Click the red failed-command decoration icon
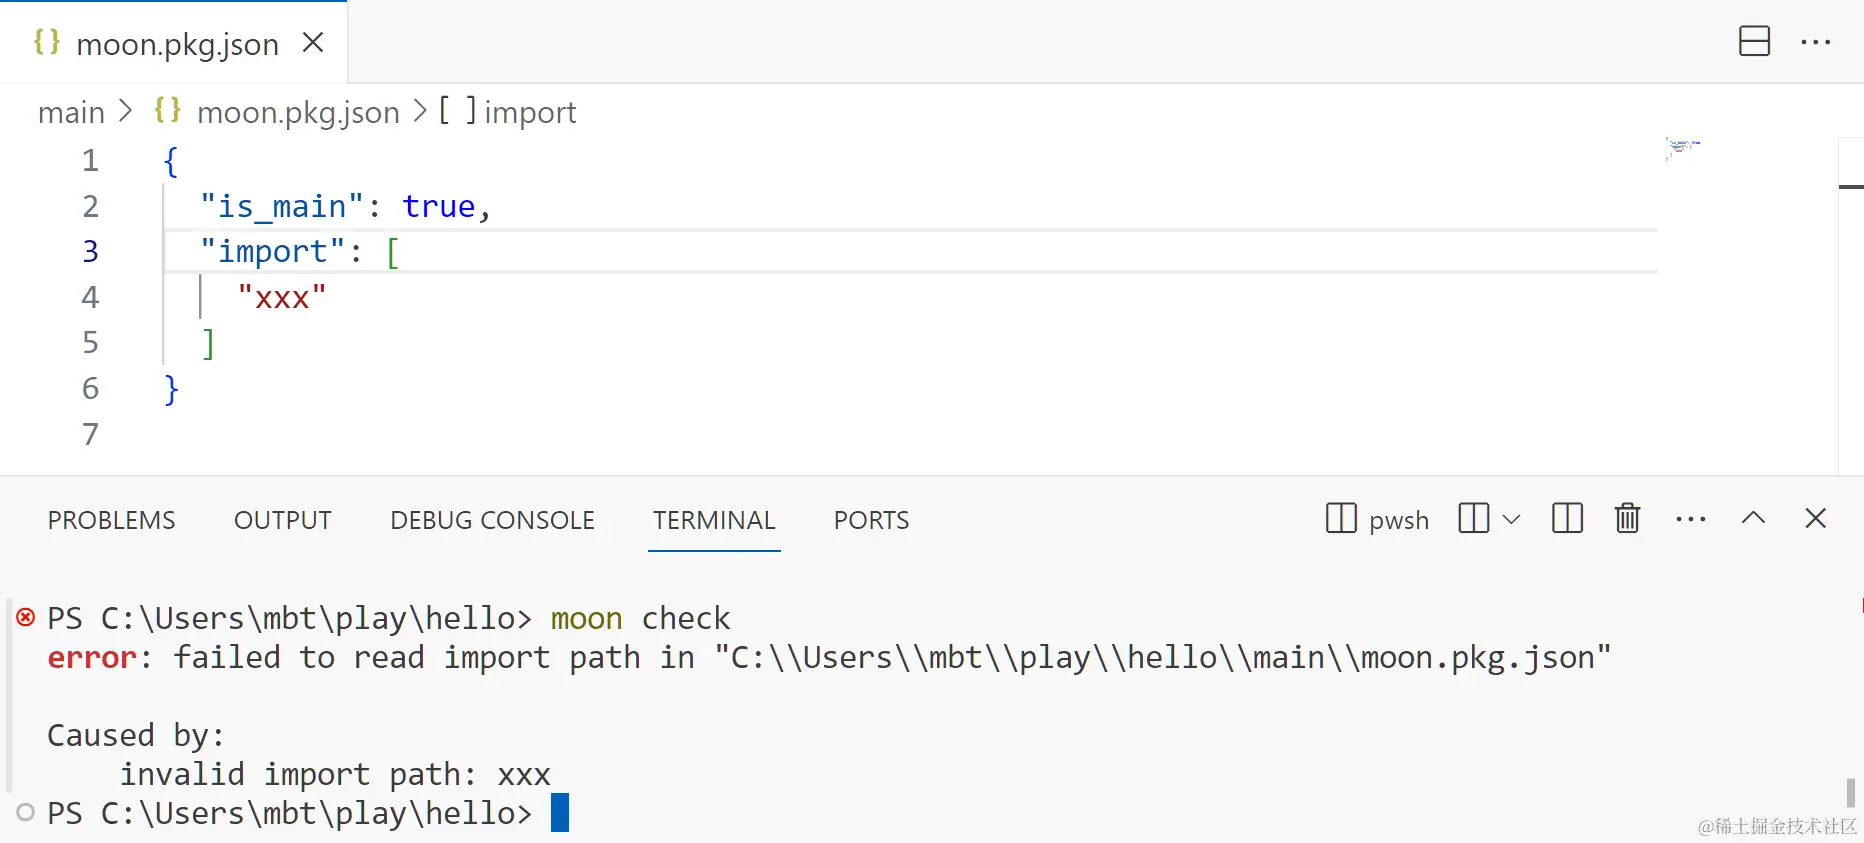1864x843 pixels. coord(26,617)
